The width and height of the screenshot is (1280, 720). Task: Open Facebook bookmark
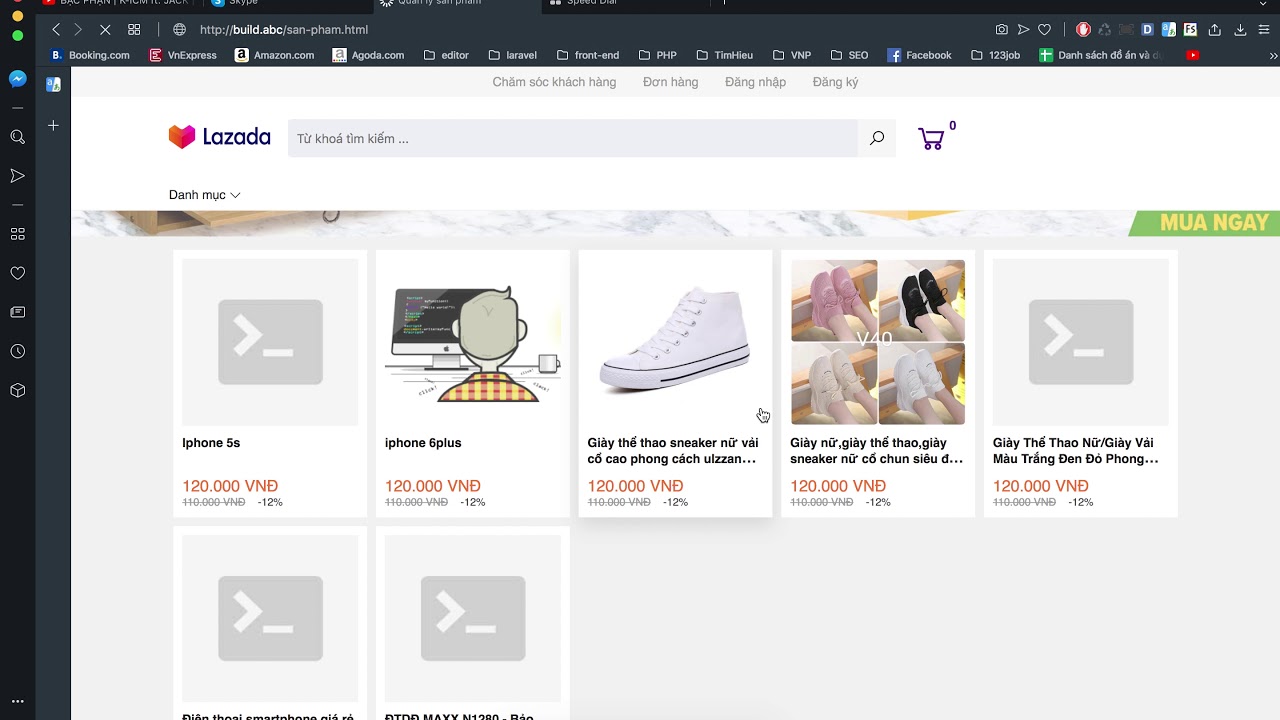(x=919, y=55)
